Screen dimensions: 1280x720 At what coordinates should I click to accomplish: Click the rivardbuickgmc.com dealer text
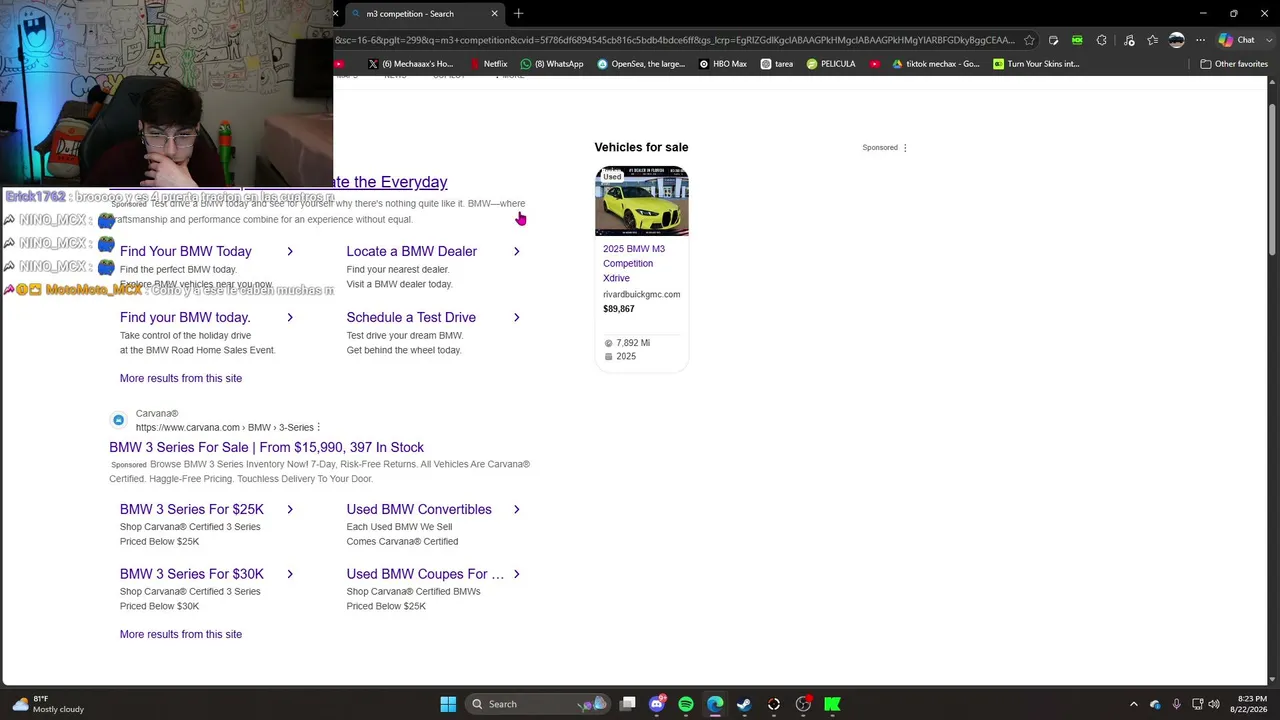point(641,295)
